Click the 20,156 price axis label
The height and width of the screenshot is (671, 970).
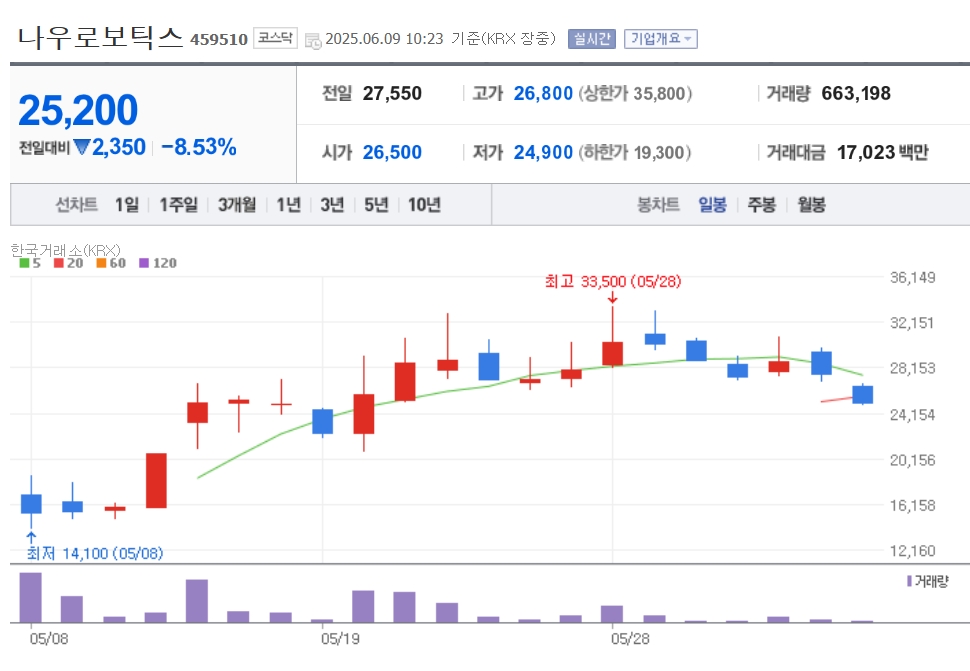(912, 460)
